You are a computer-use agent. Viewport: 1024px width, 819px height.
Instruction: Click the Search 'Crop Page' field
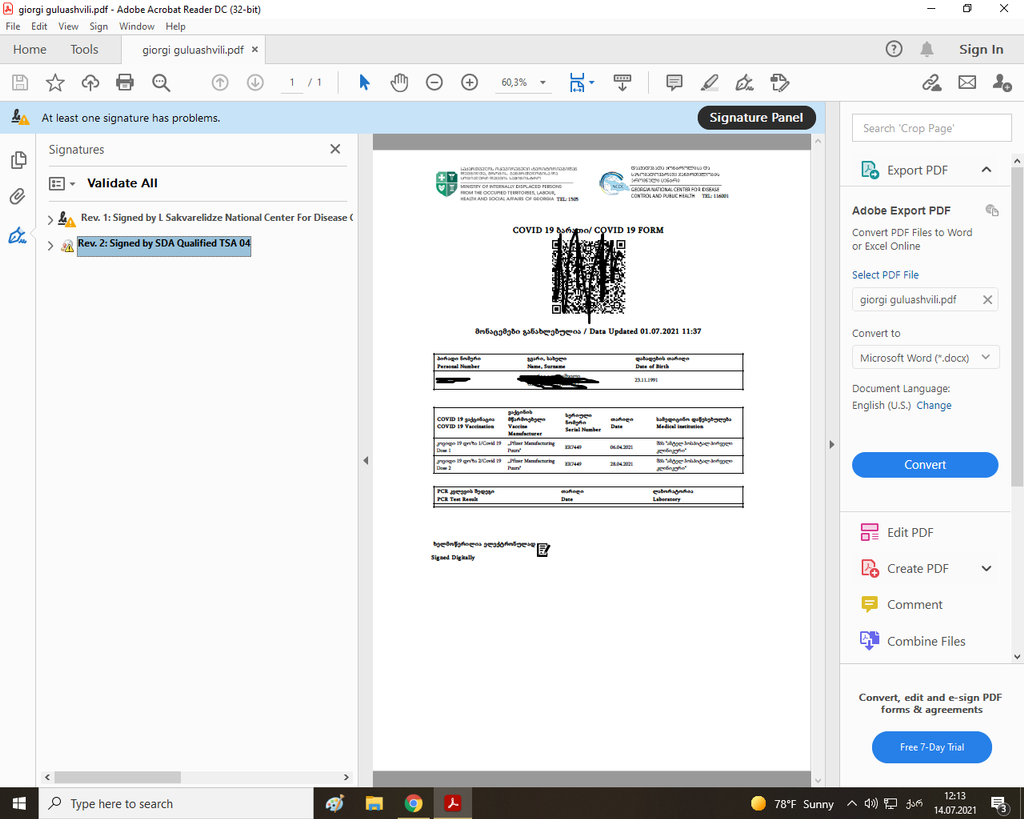point(931,128)
